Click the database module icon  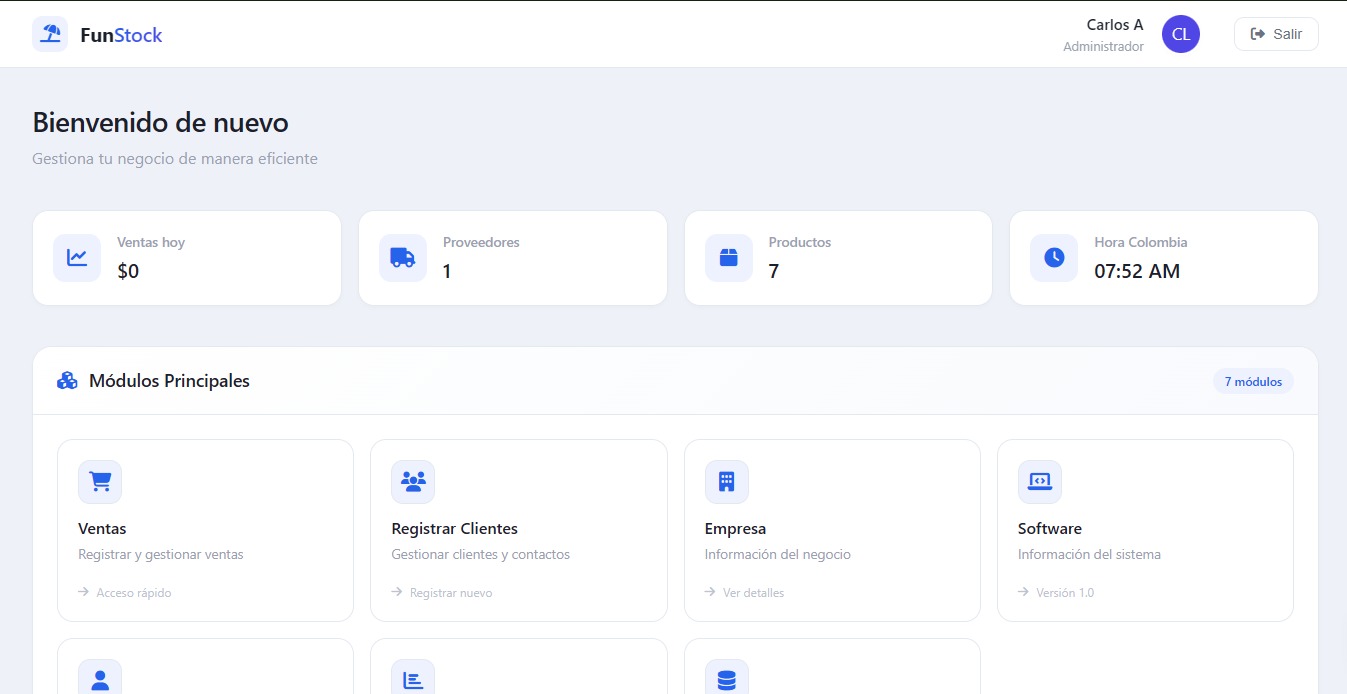pyautogui.click(x=726, y=680)
